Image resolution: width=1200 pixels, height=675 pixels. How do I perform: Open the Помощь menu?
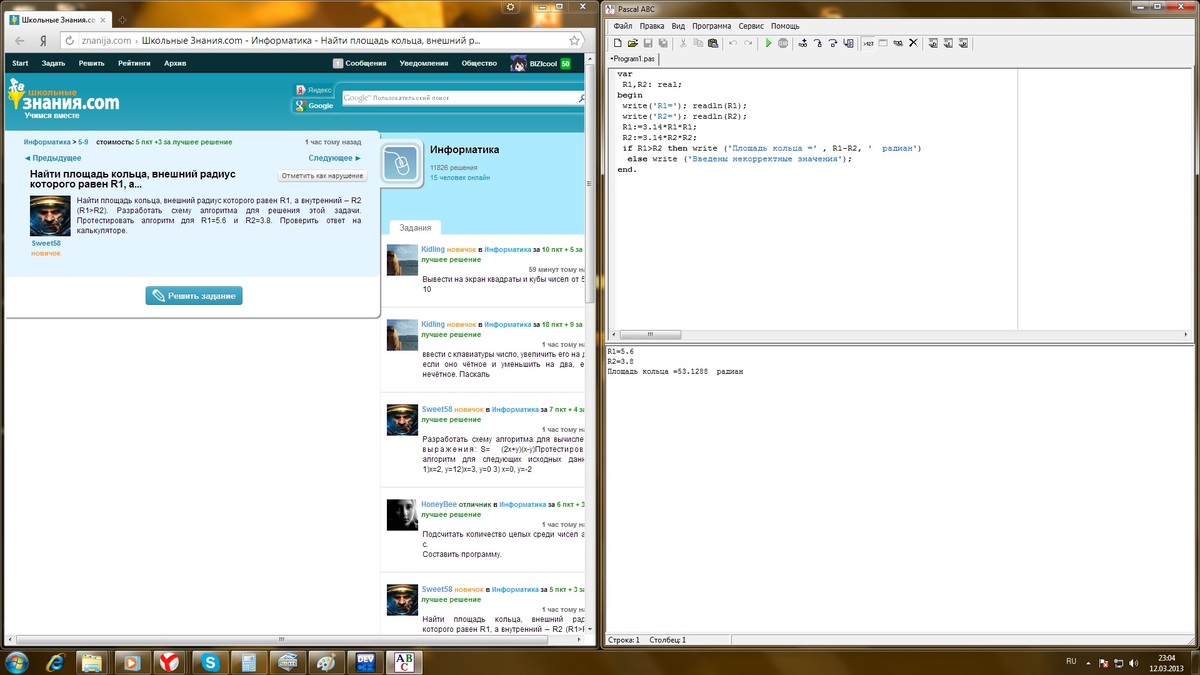[x=785, y=26]
